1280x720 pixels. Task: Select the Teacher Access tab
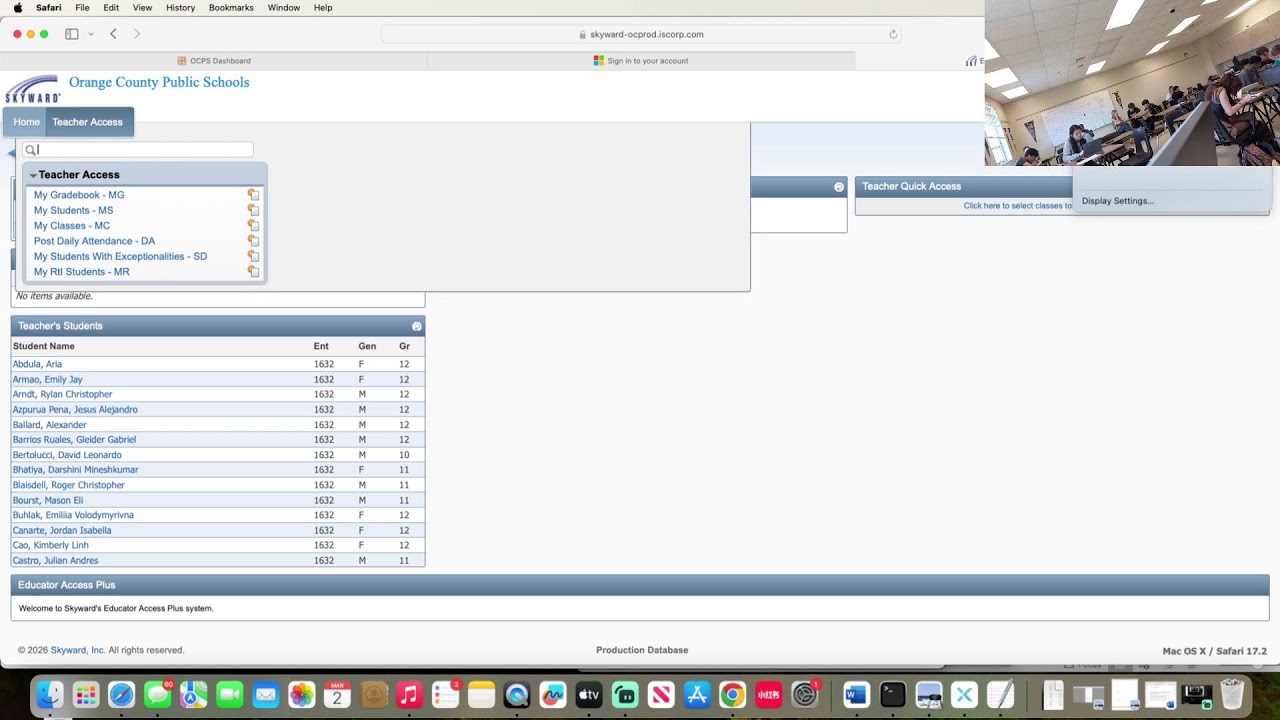coord(87,122)
